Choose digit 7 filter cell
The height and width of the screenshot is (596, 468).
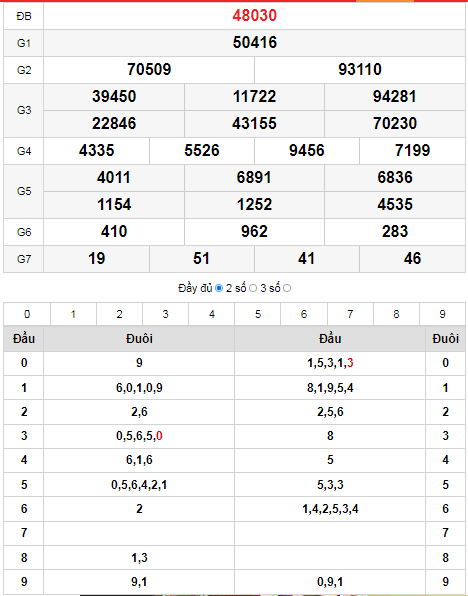click(x=350, y=314)
